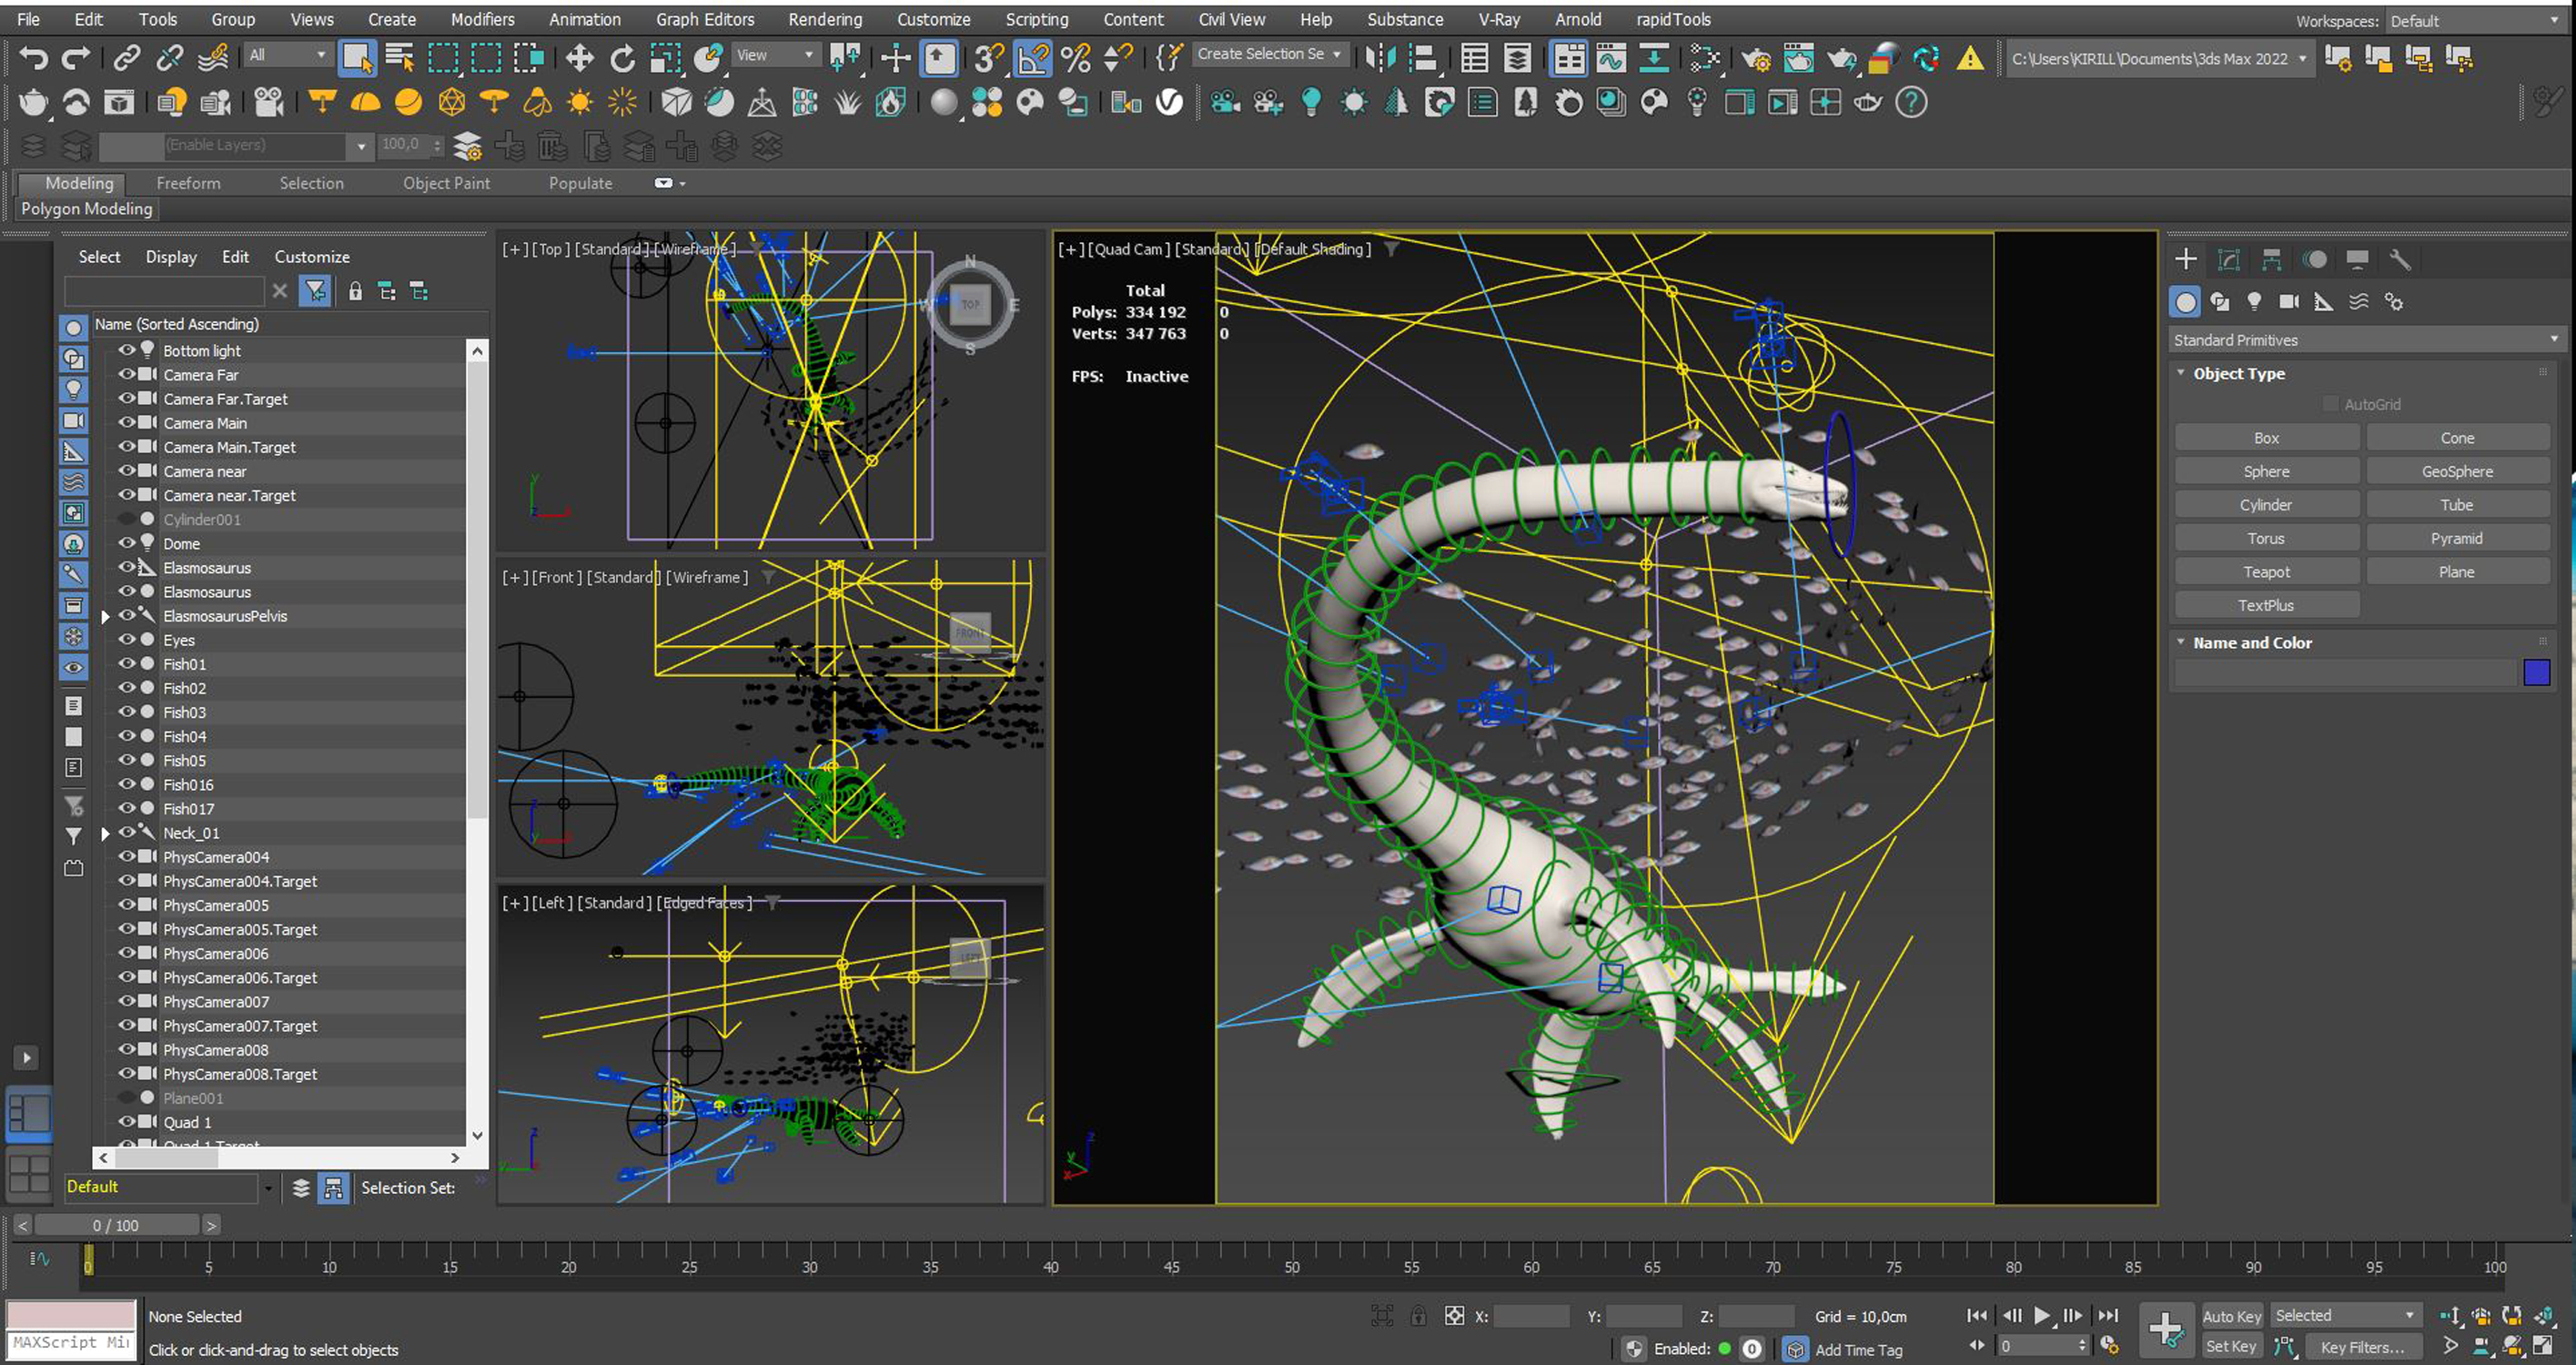The image size is (2576, 1365).
Task: Lock the scene explorer cell editing
Action: click(x=355, y=292)
